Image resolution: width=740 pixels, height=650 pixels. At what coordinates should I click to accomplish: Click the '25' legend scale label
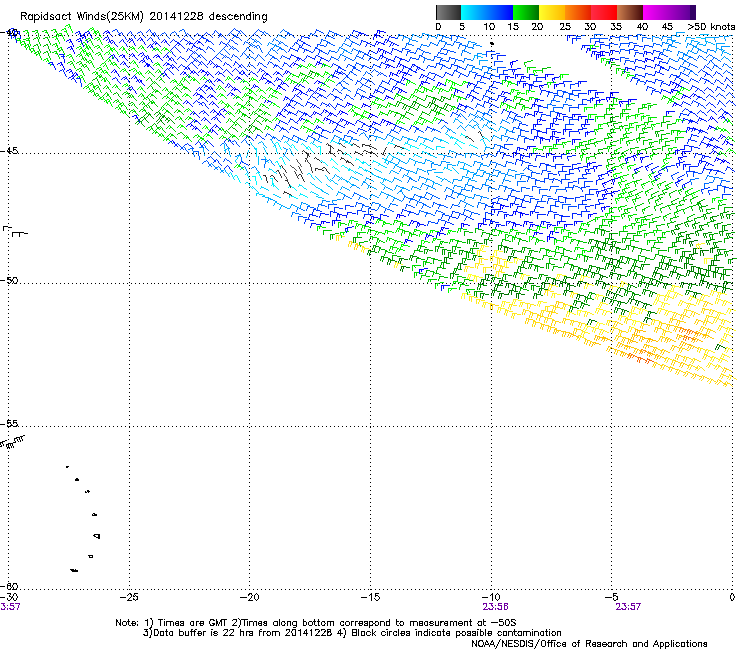click(565, 27)
